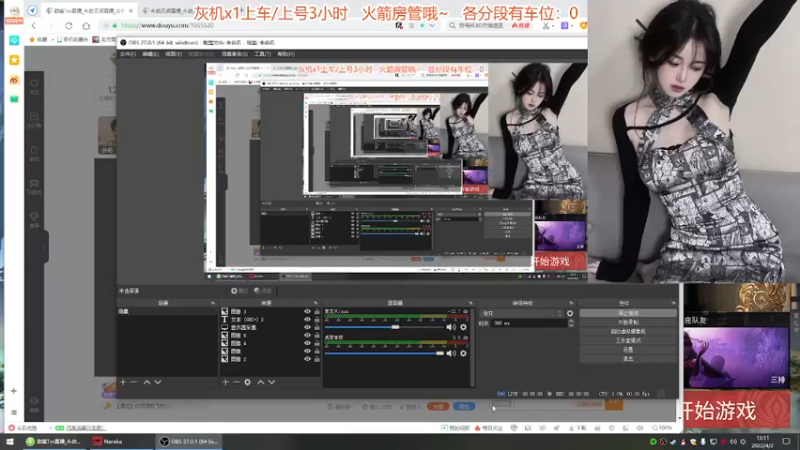Move selected source up in Sources panel
The height and width of the screenshot is (450, 800).
pyautogui.click(x=261, y=382)
